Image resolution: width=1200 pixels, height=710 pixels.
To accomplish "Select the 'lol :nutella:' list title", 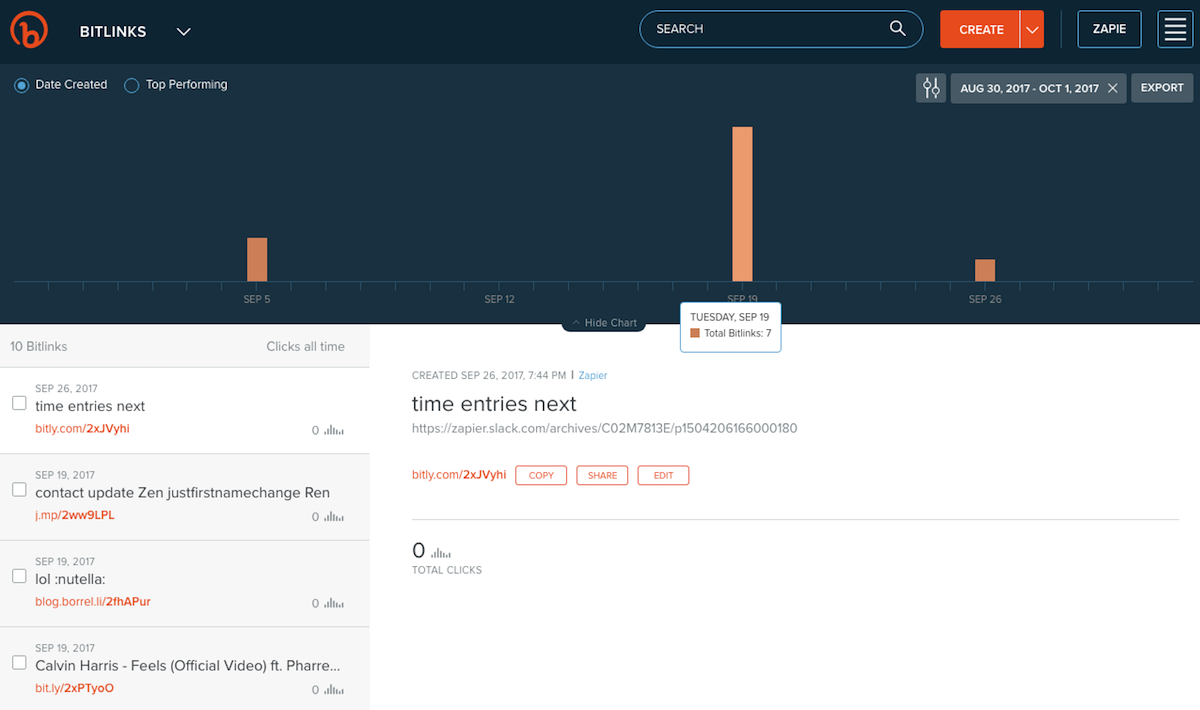I will (x=70, y=579).
